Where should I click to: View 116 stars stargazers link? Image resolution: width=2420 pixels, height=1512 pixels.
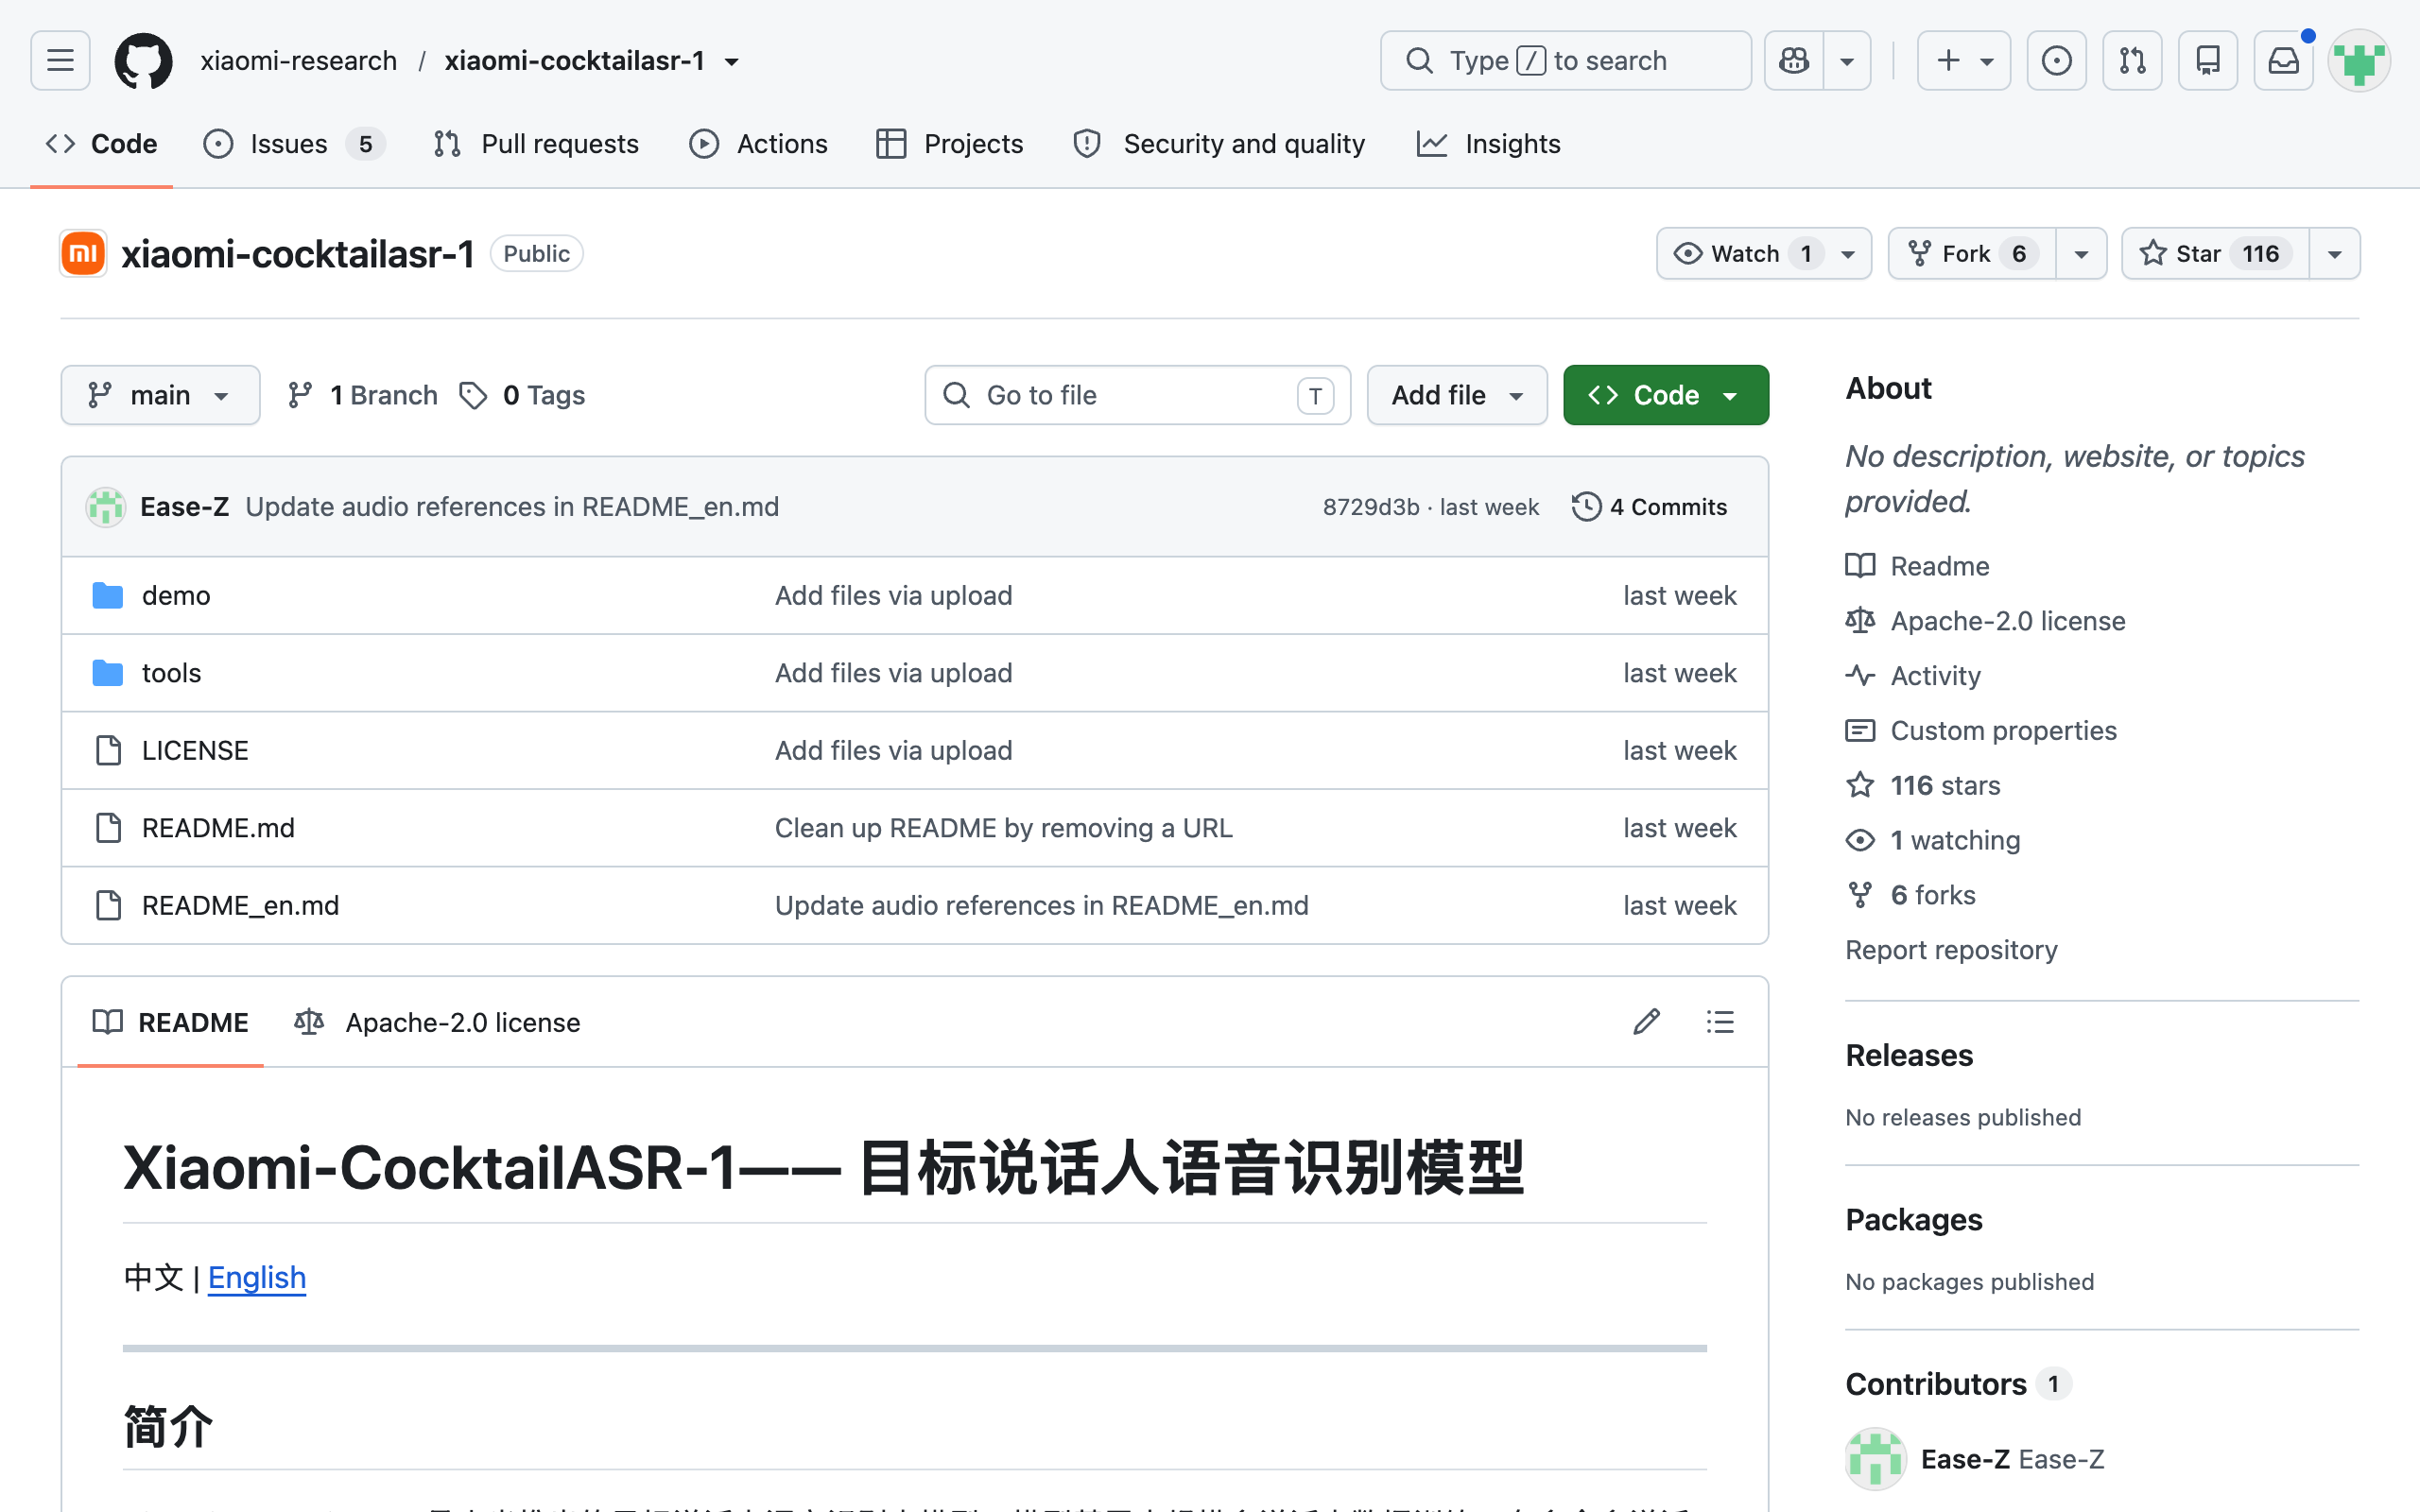click(x=1923, y=786)
